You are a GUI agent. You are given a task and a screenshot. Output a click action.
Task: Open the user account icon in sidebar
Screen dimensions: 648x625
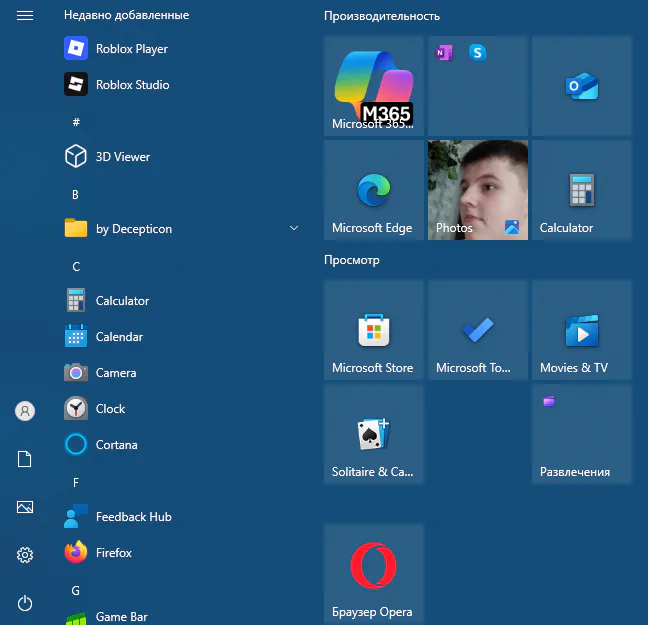[x=25, y=411]
